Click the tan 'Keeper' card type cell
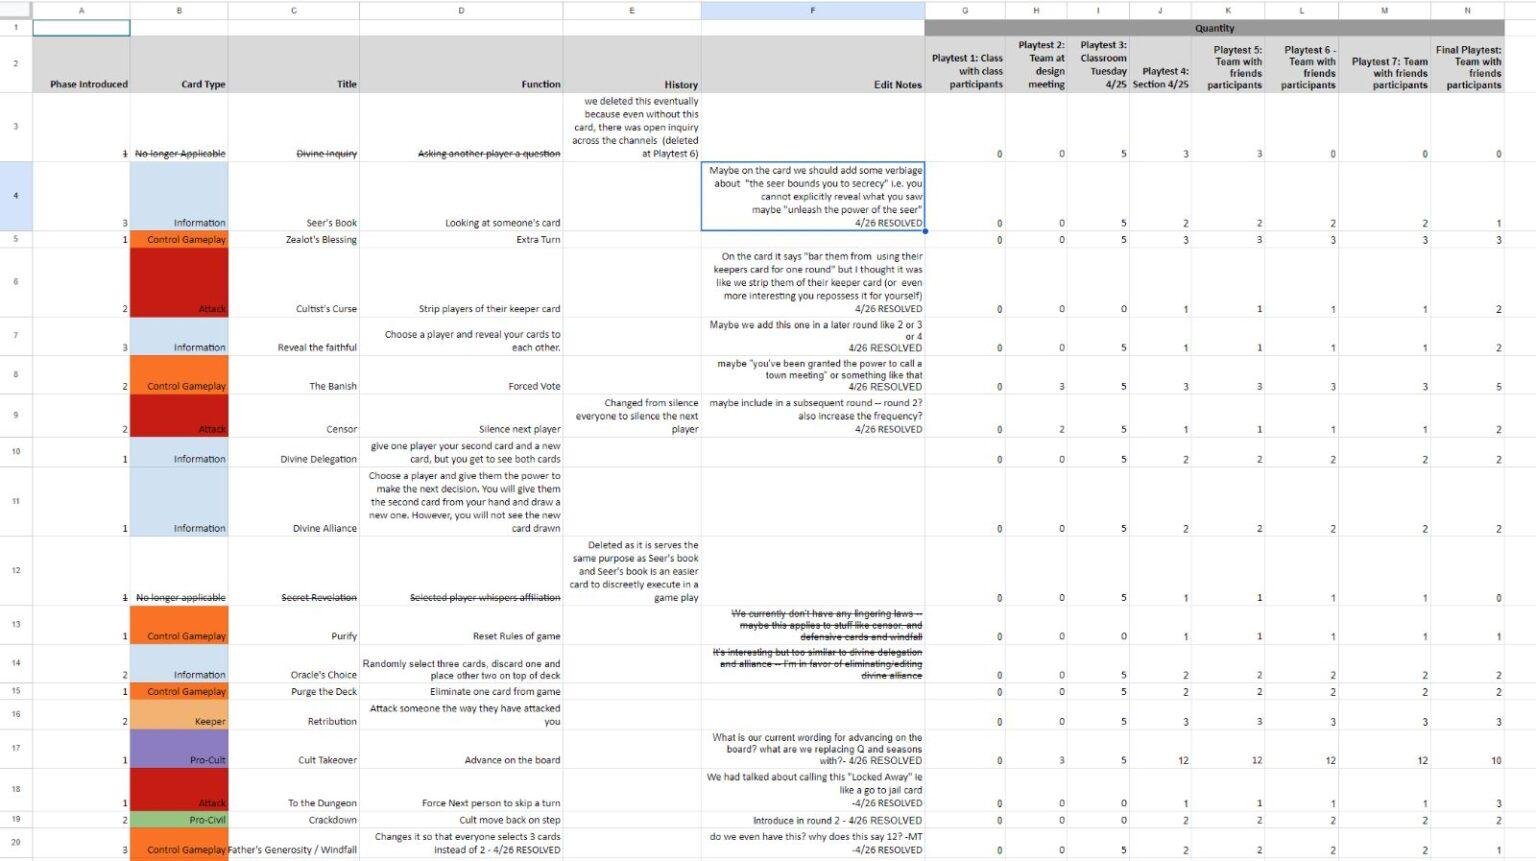The height and width of the screenshot is (861, 1536). [x=179, y=714]
